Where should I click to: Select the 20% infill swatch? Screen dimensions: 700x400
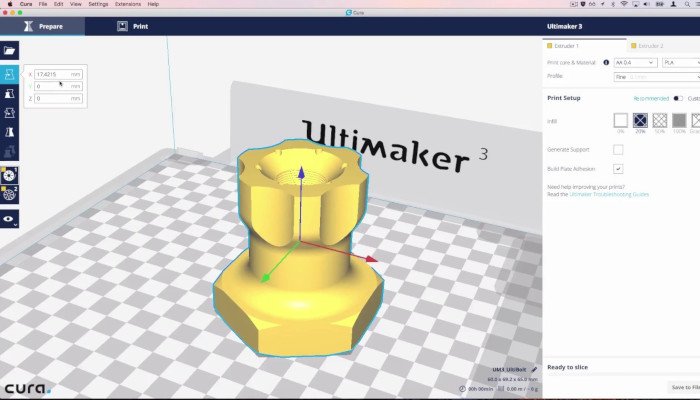641,121
